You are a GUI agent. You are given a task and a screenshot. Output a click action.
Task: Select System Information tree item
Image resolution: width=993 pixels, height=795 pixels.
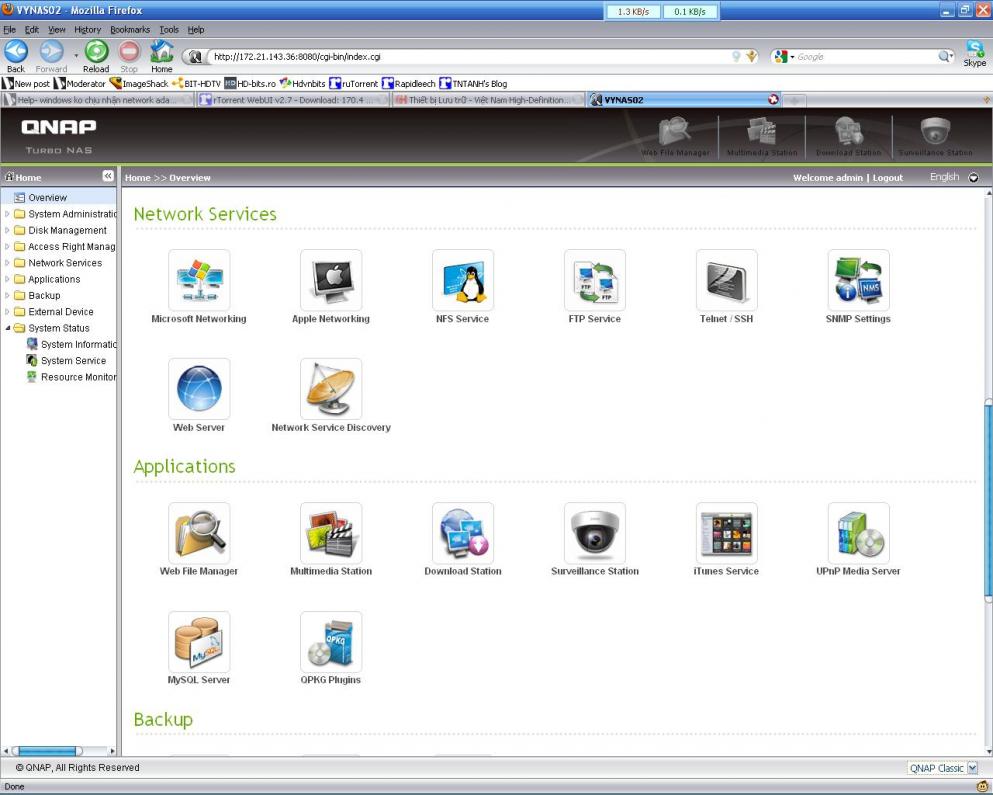pyautogui.click(x=72, y=345)
